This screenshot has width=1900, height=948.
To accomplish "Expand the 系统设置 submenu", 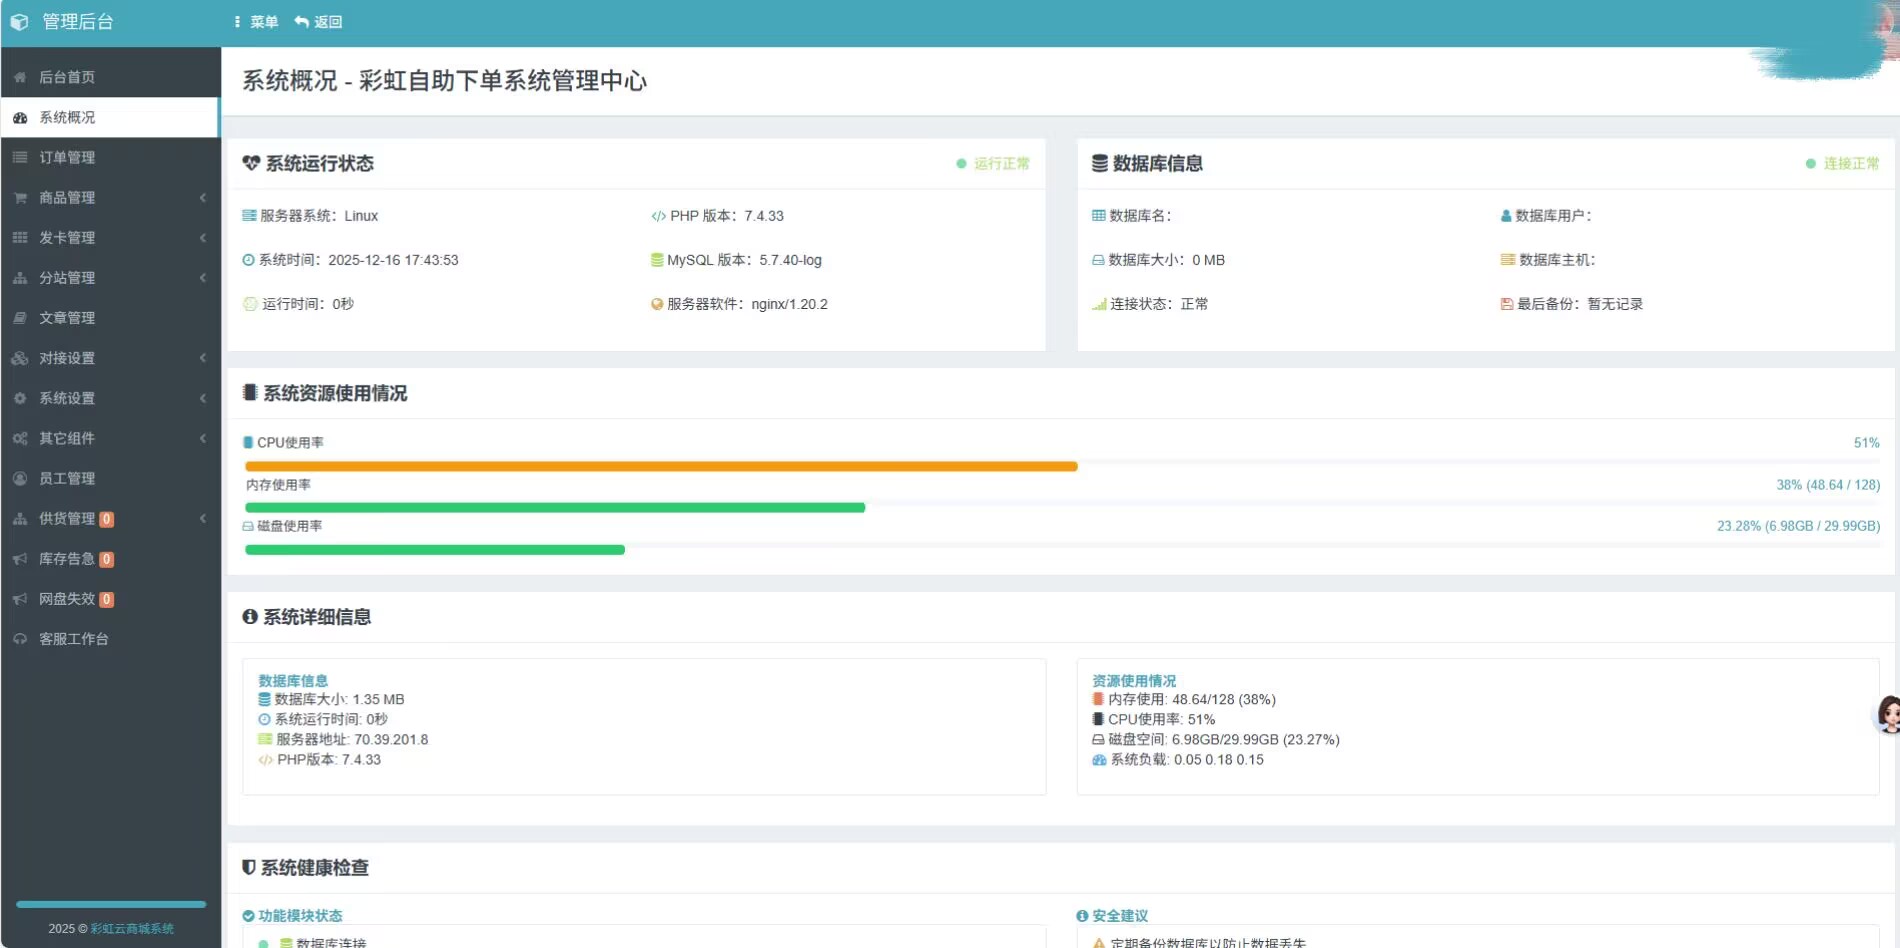I will [x=202, y=398].
